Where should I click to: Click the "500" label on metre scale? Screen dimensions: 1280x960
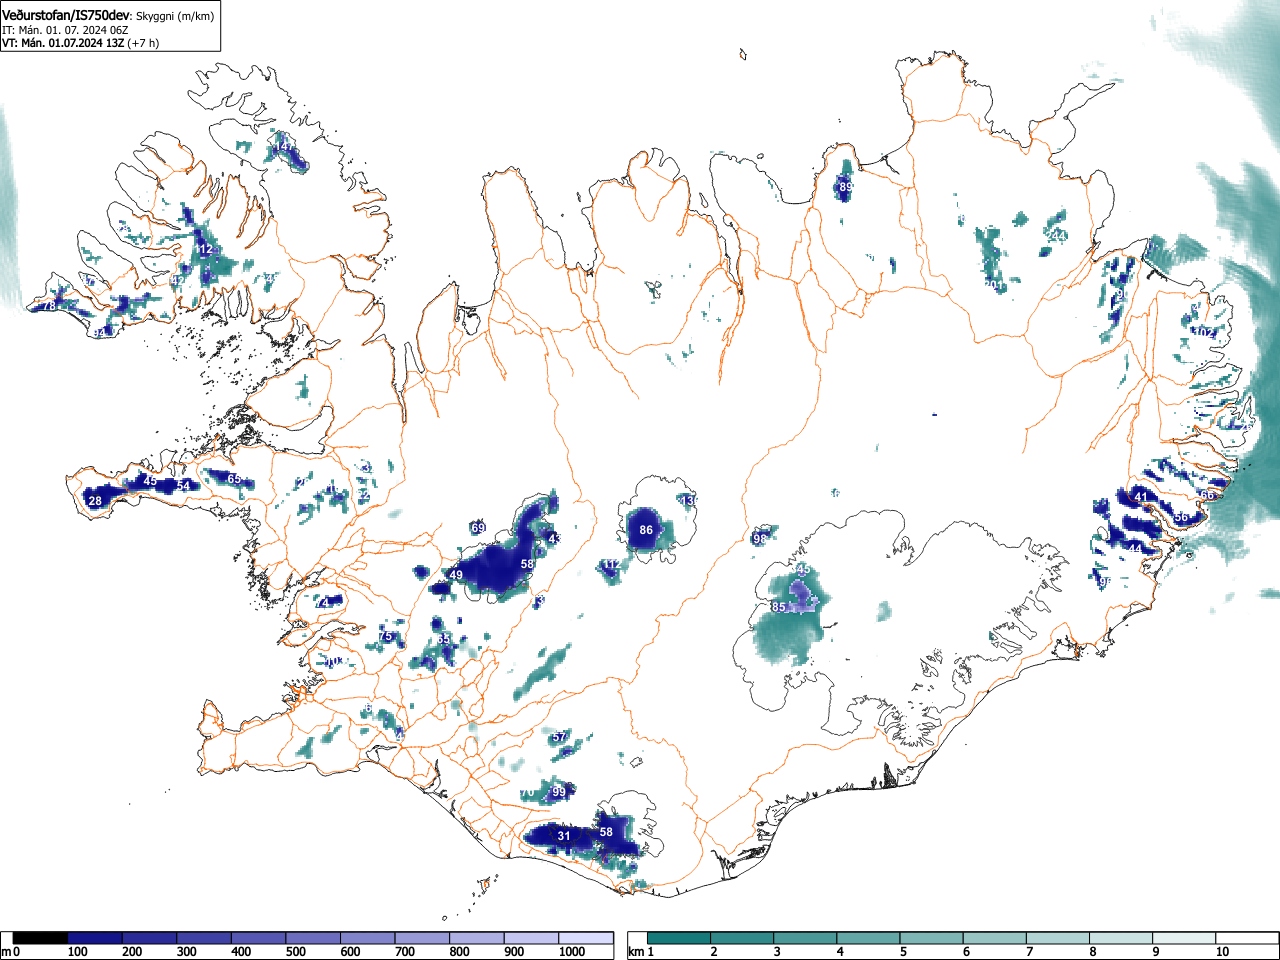296,952
